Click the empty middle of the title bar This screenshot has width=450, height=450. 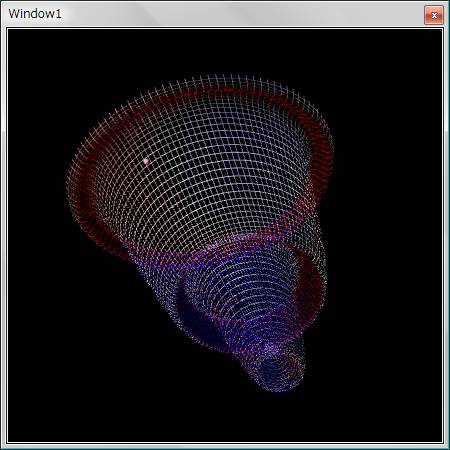tap(233, 14)
